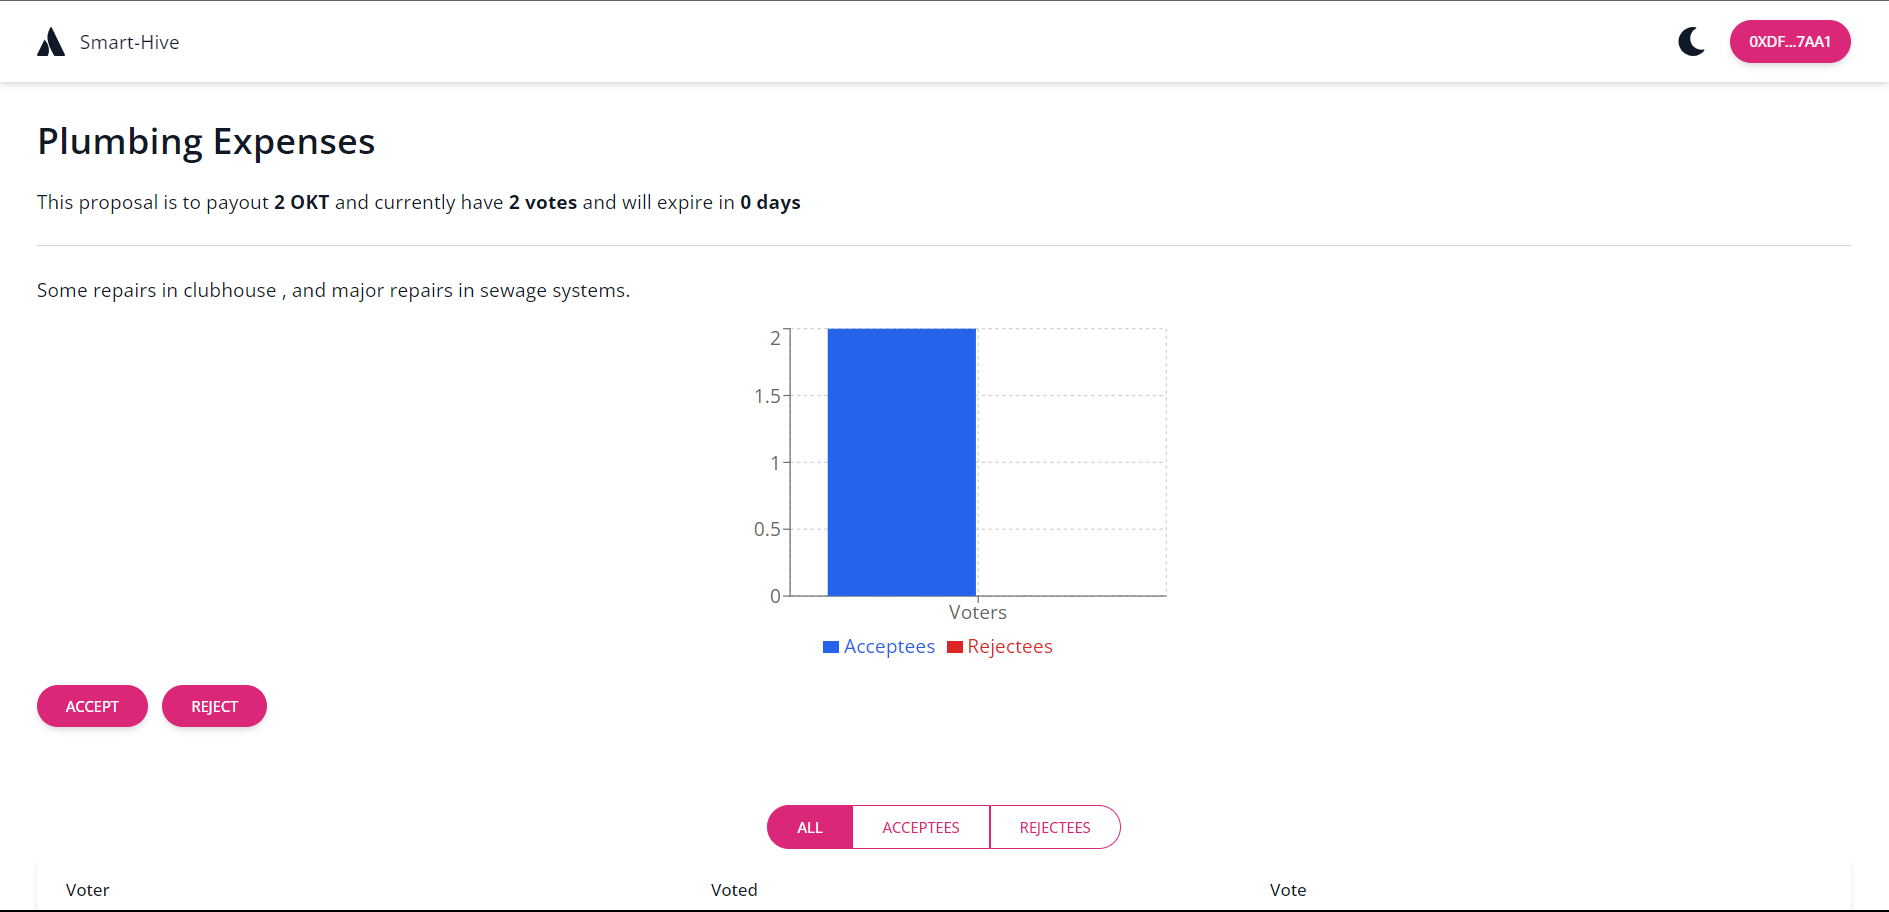Select the ALL voters tab
This screenshot has width=1889, height=912.
[810, 827]
